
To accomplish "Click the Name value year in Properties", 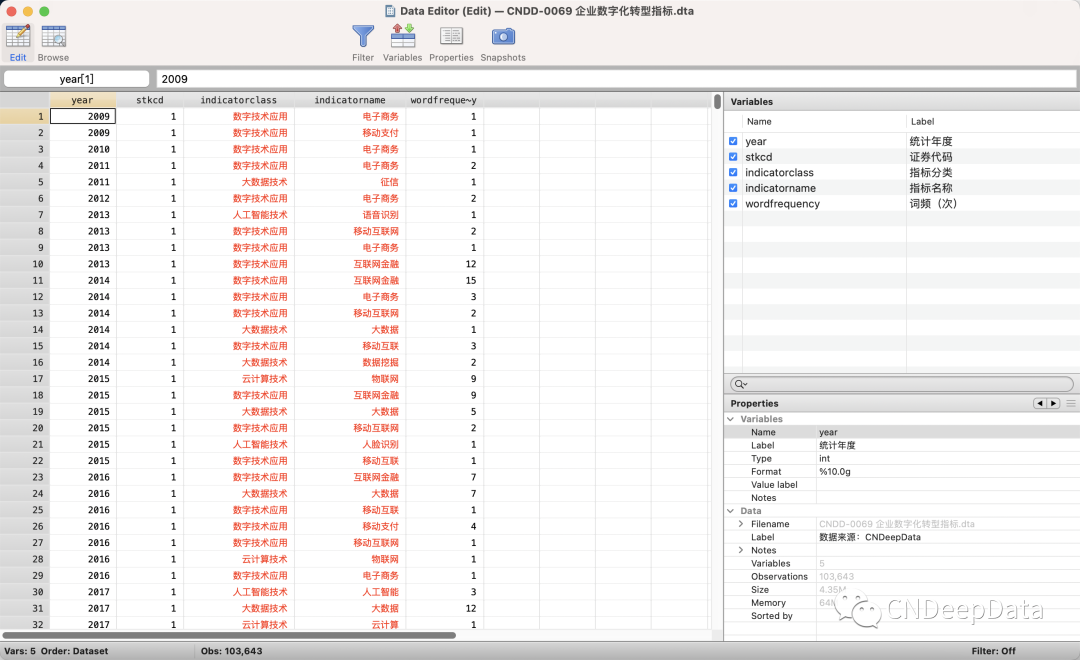I will pyautogui.click(x=828, y=432).
